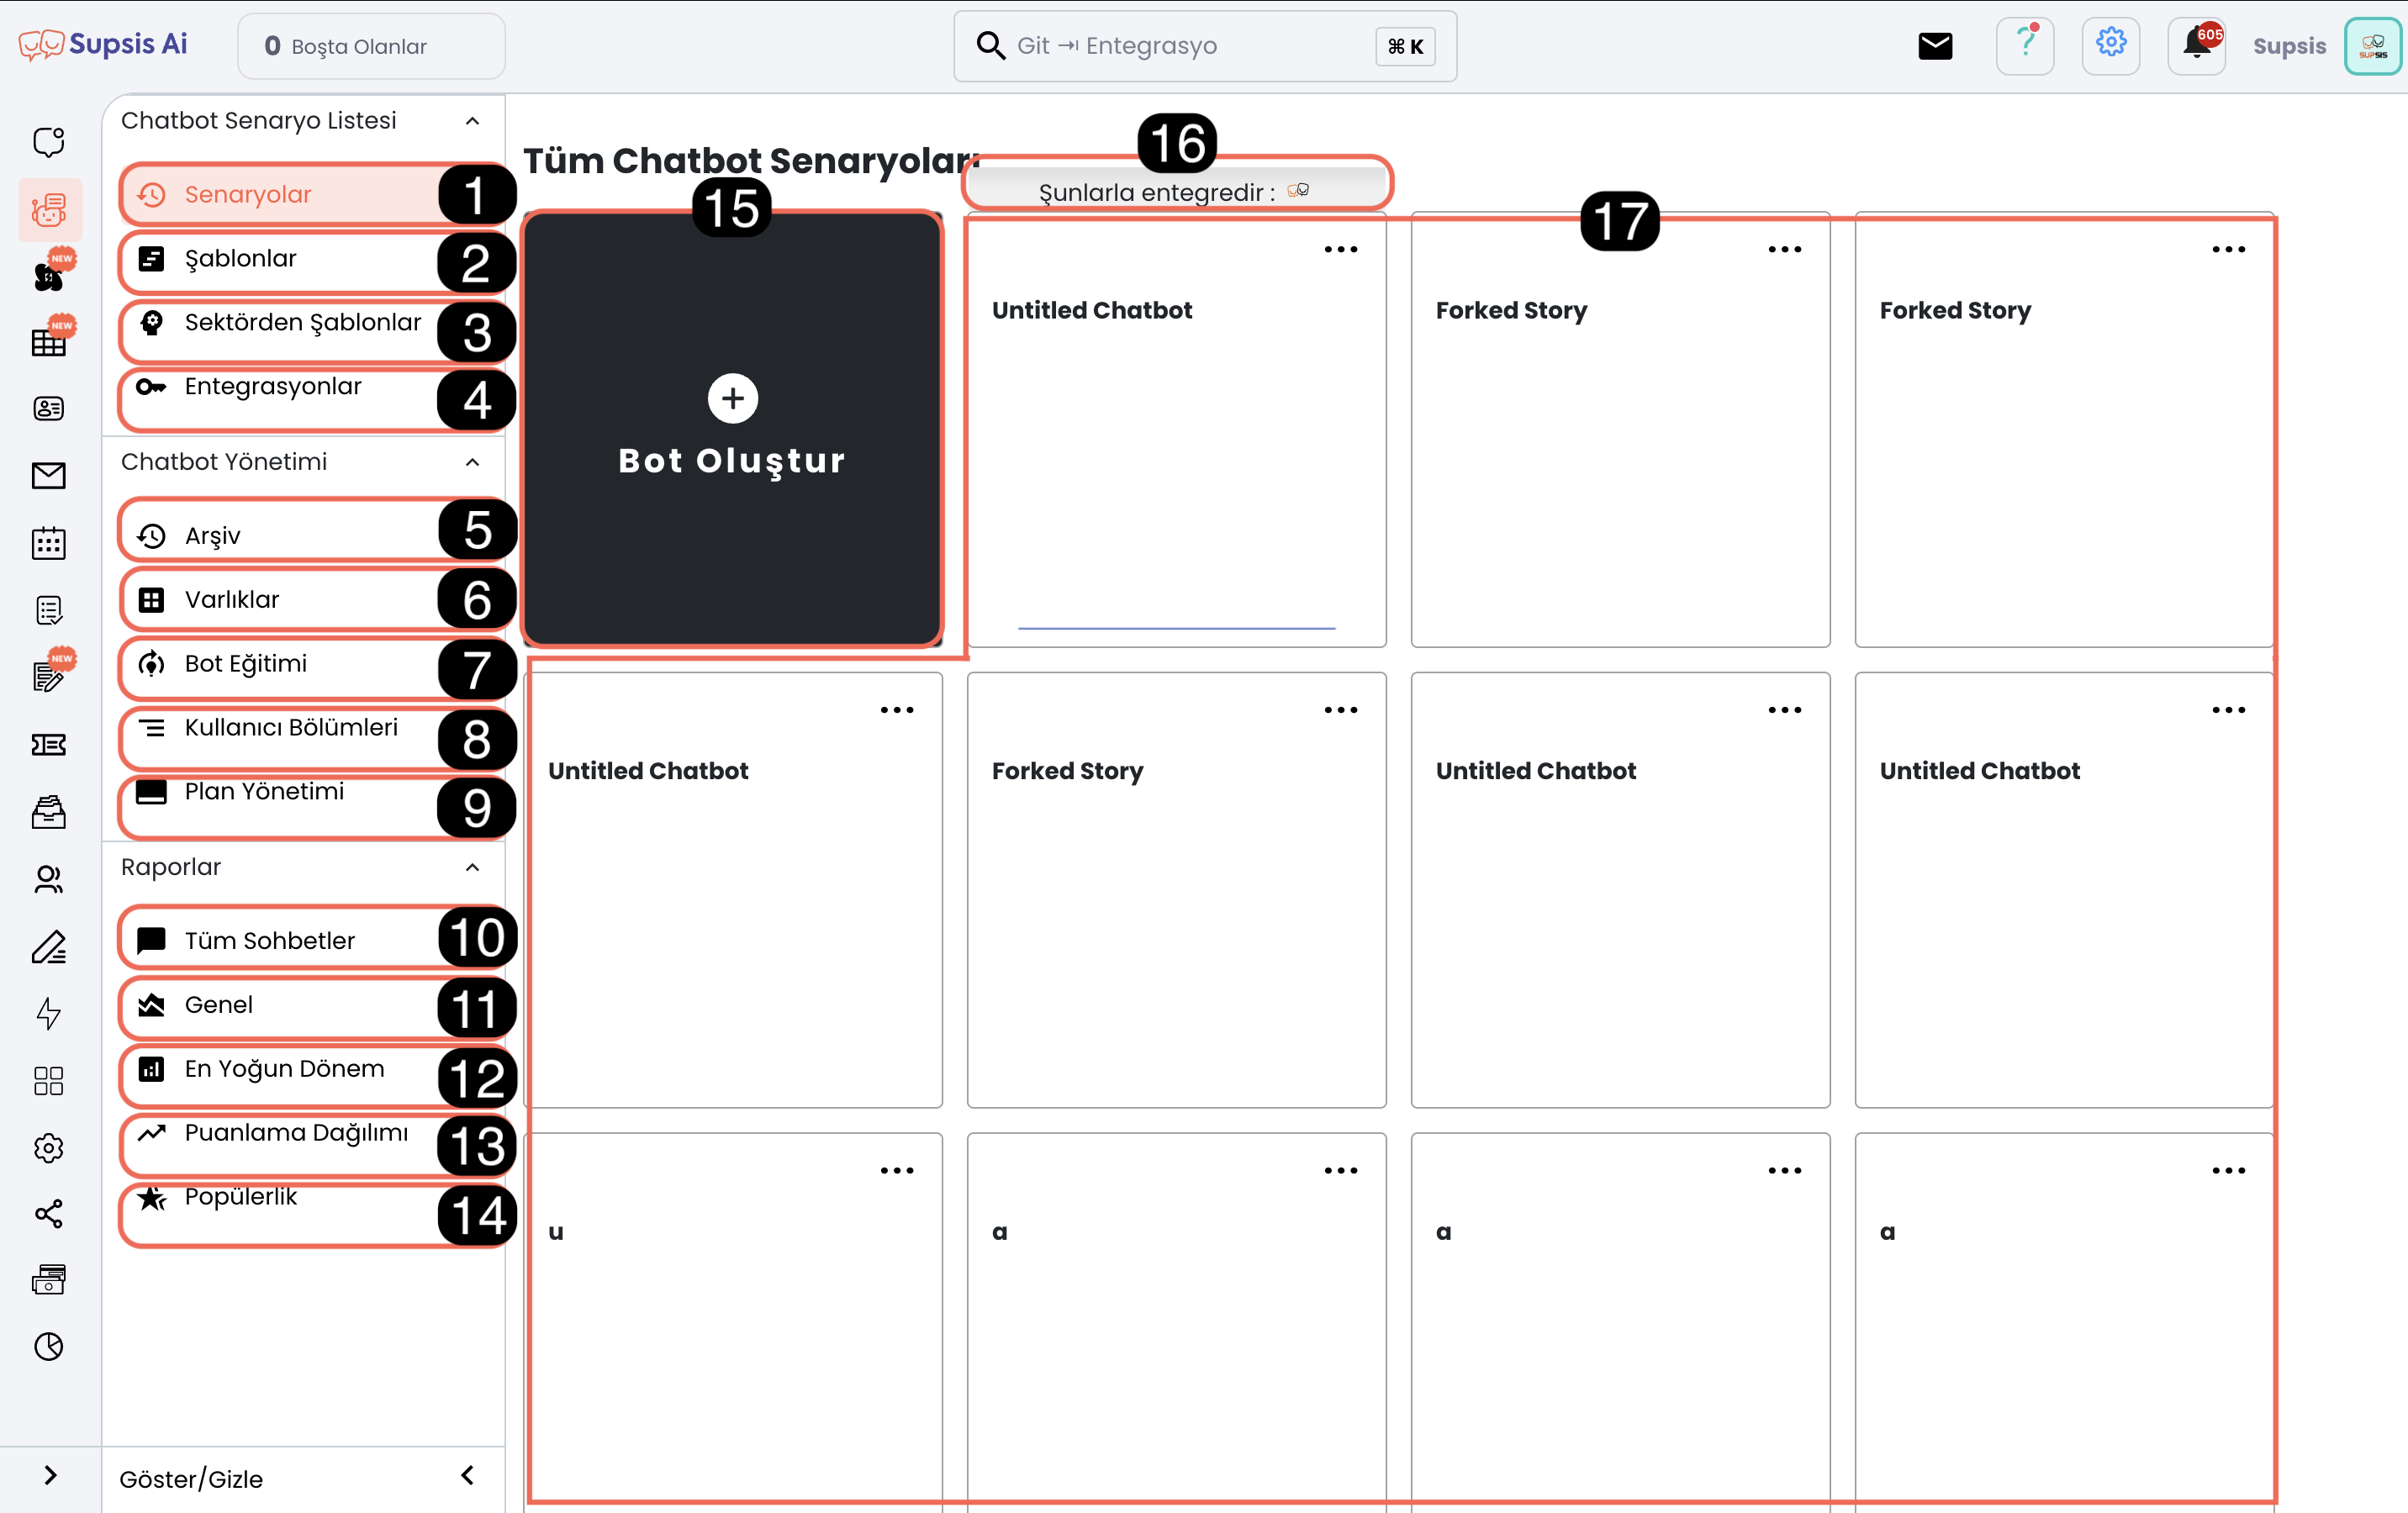This screenshot has width=2408, height=1513.
Task: Open the live chat icon in left rail
Action: click(x=48, y=143)
